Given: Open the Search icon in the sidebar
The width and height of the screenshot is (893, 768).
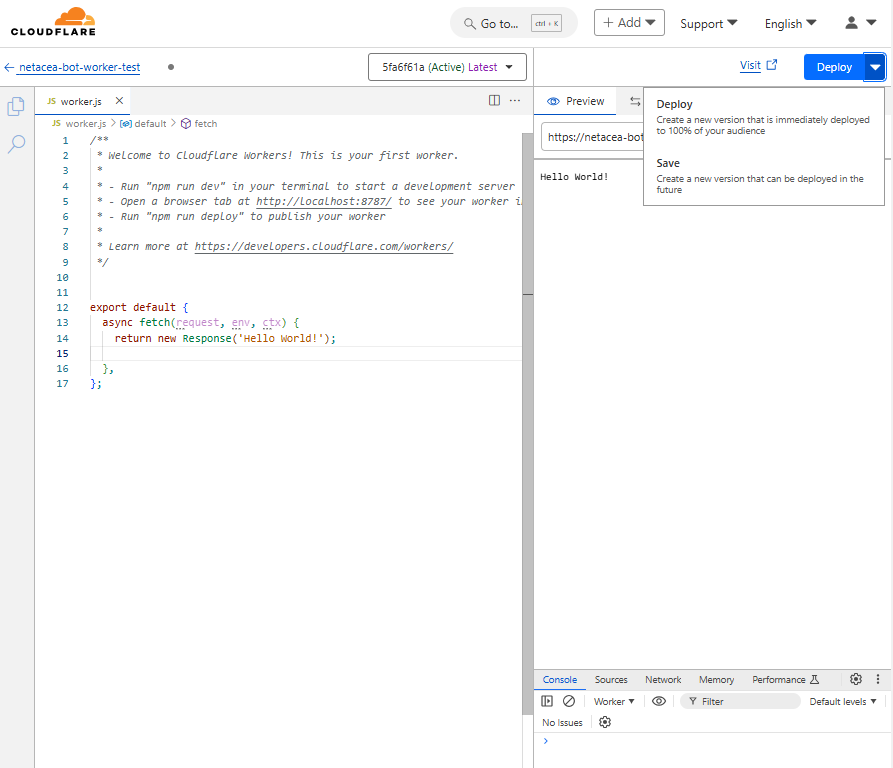Looking at the screenshot, I should (x=16, y=144).
